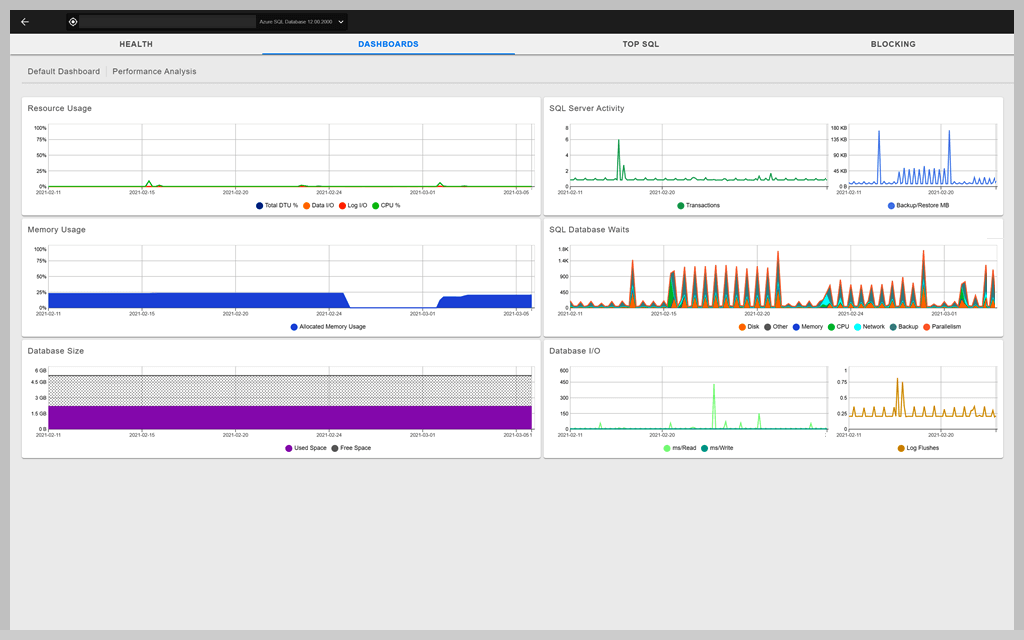
Task: Select the Performance Analysis dashboard link
Action: pos(152,71)
